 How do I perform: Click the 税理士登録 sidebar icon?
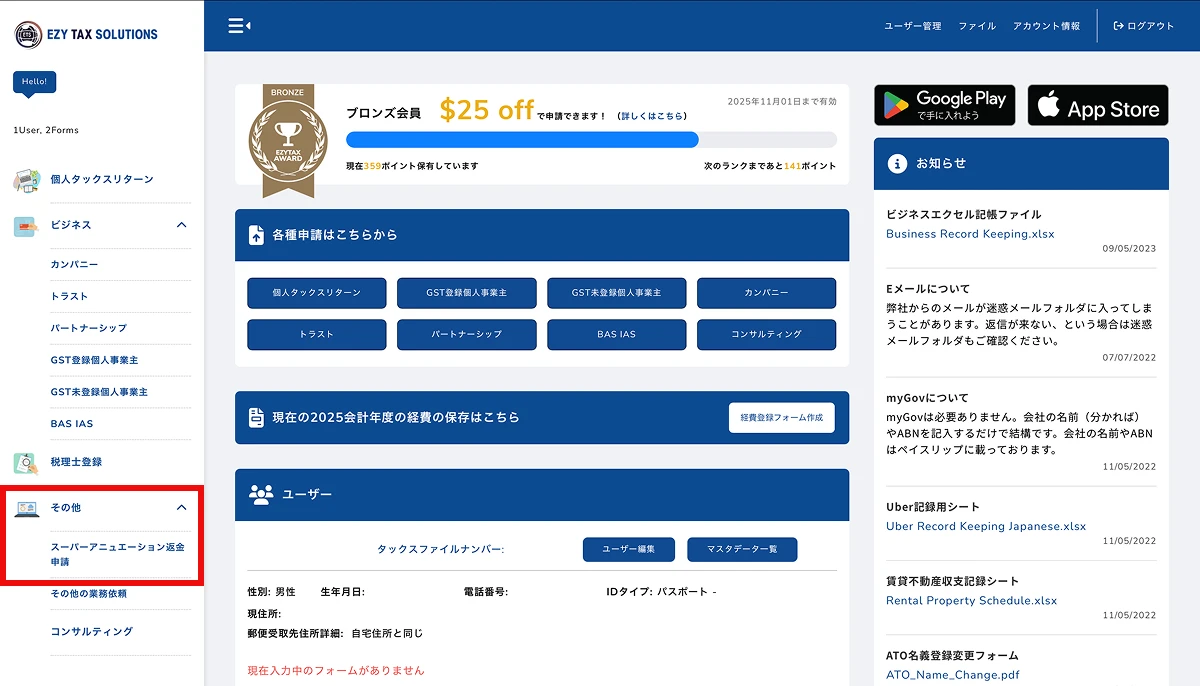[x=26, y=463]
